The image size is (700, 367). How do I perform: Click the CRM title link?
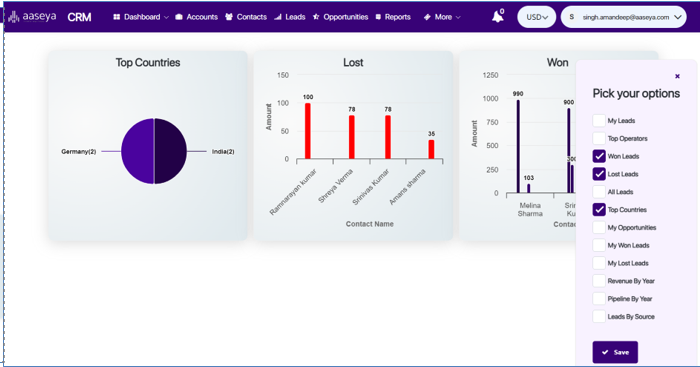tap(79, 17)
